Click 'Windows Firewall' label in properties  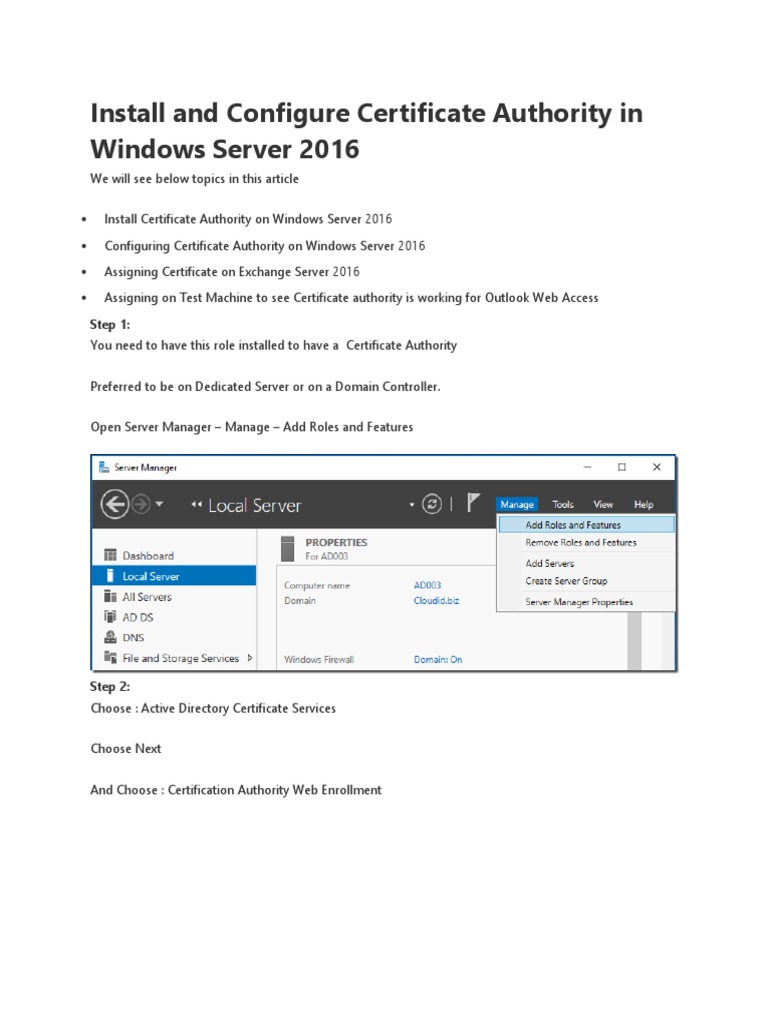319,660
